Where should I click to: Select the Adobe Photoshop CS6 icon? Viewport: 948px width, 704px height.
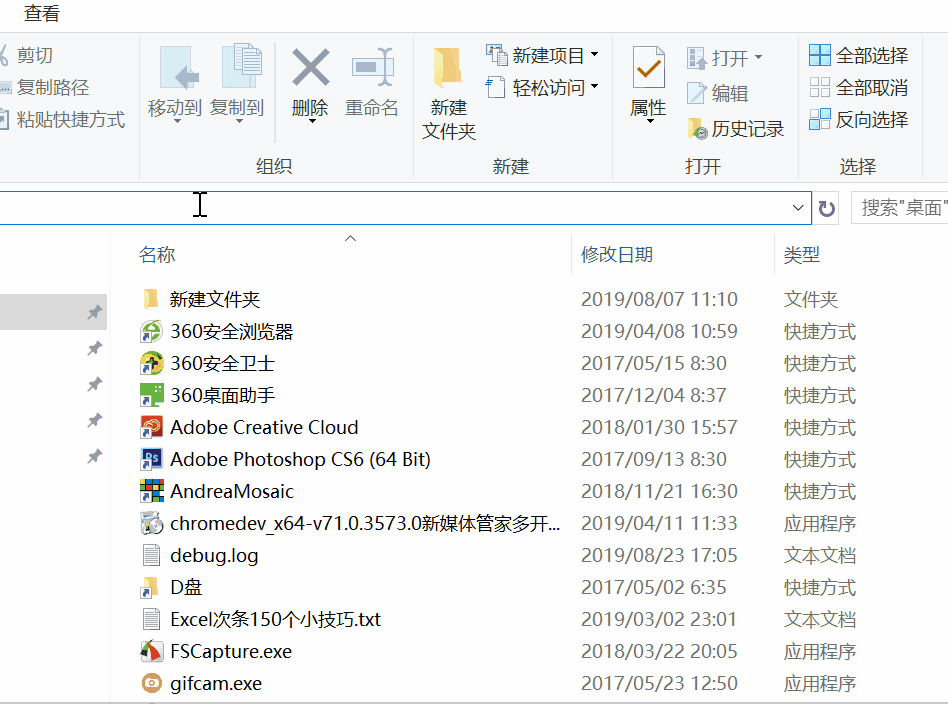(151, 460)
